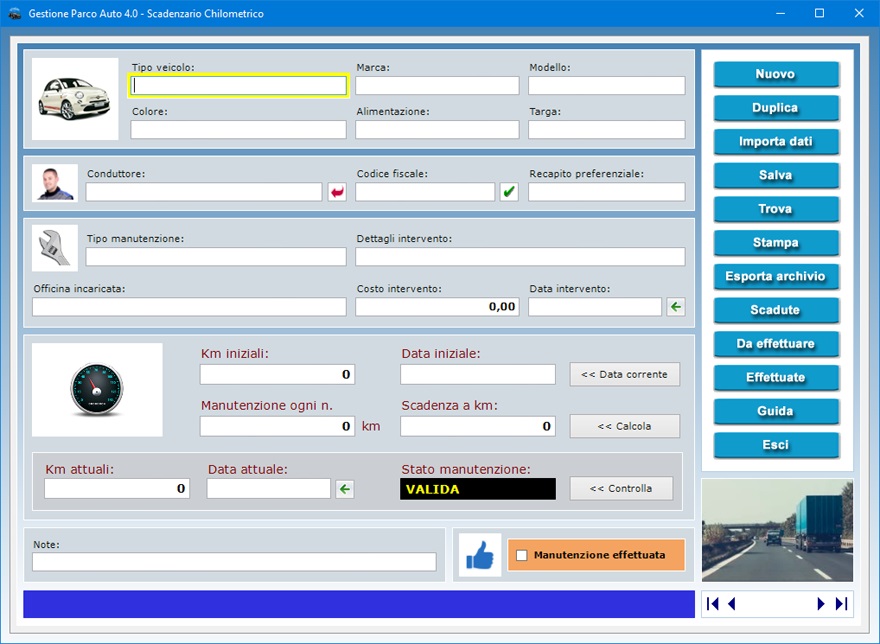
Task: Click the blue status bar
Action: point(359,604)
